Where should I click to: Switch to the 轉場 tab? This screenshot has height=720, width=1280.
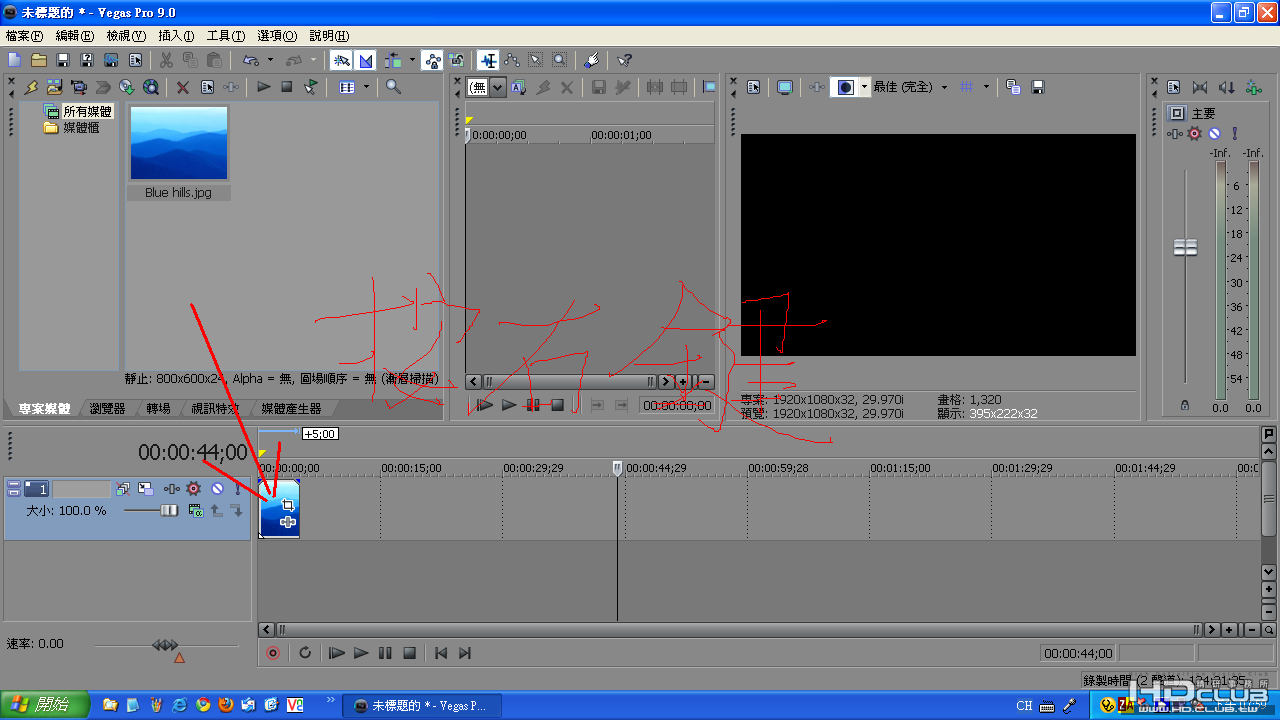click(x=158, y=408)
